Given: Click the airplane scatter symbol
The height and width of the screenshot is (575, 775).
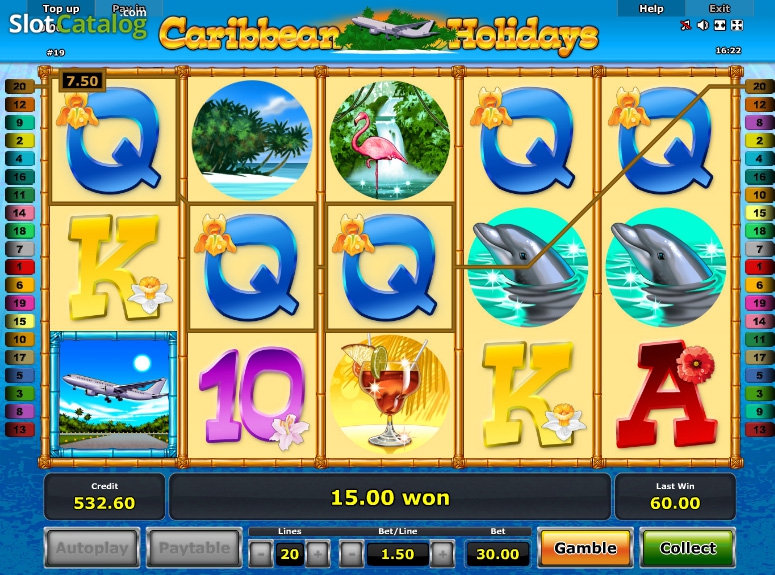Looking at the screenshot, I should click(114, 394).
